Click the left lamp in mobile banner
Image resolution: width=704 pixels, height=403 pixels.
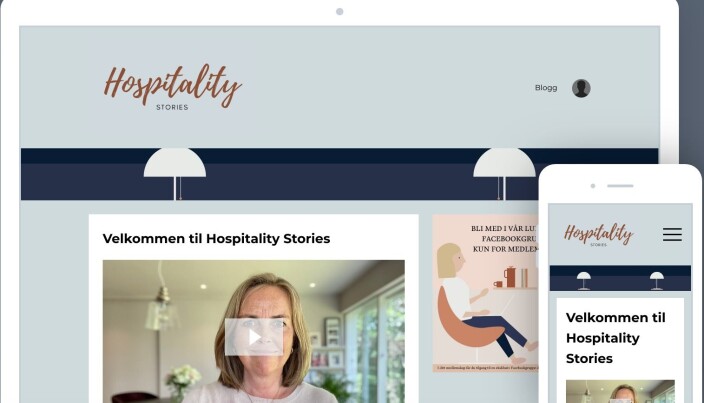(584, 280)
